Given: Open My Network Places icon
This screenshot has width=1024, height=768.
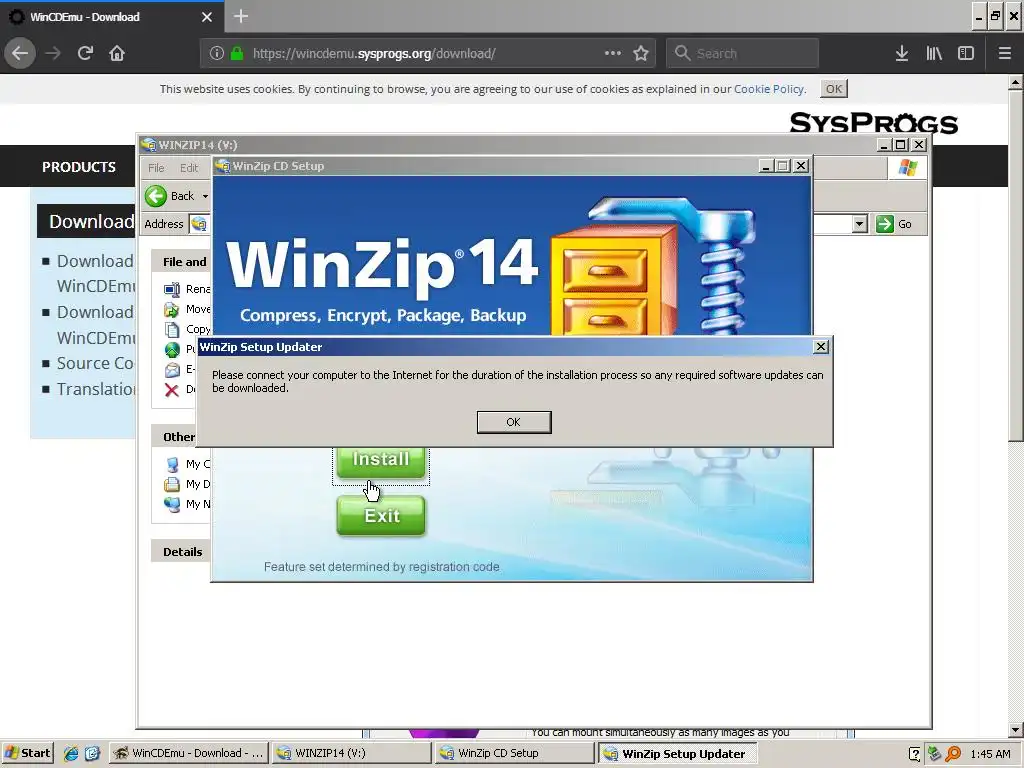Looking at the screenshot, I should point(172,504).
